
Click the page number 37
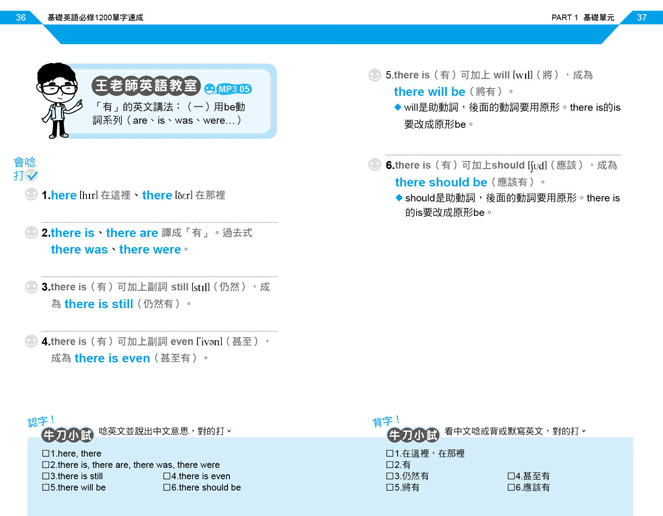click(642, 17)
